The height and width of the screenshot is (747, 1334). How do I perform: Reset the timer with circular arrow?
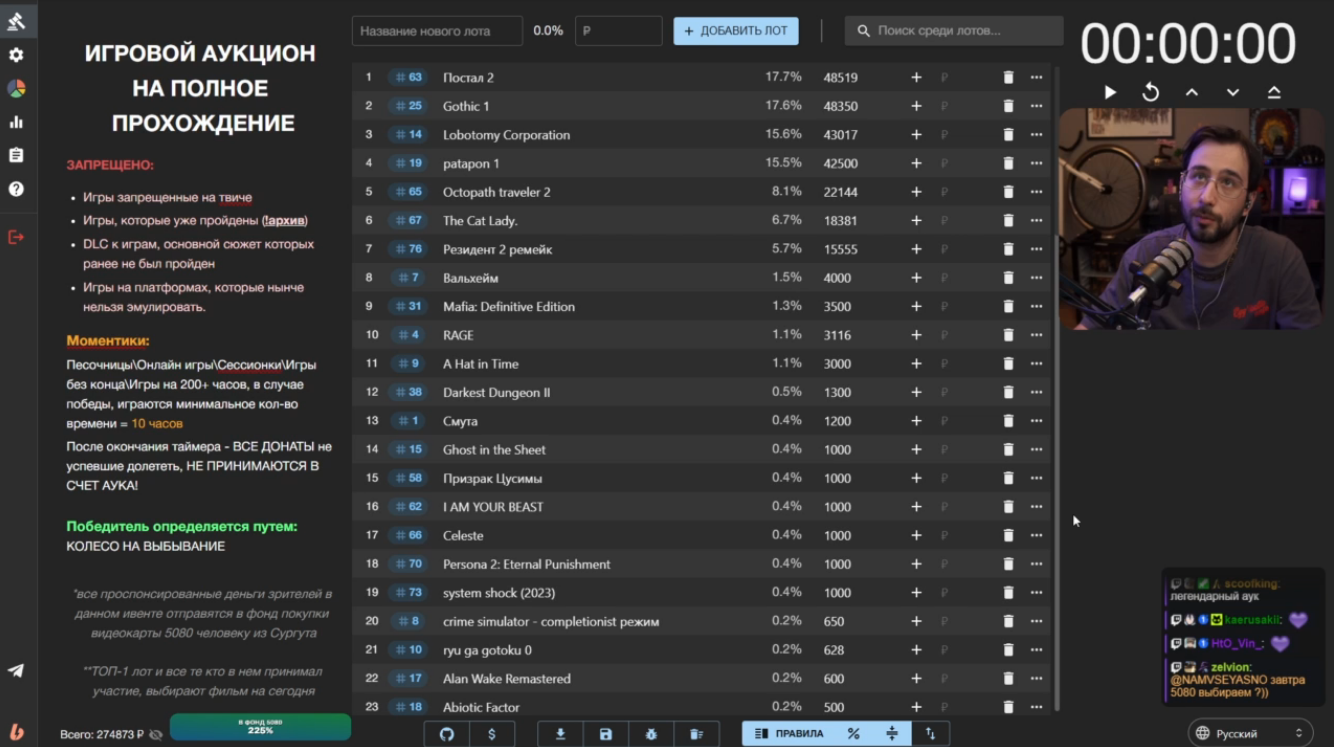point(1151,92)
